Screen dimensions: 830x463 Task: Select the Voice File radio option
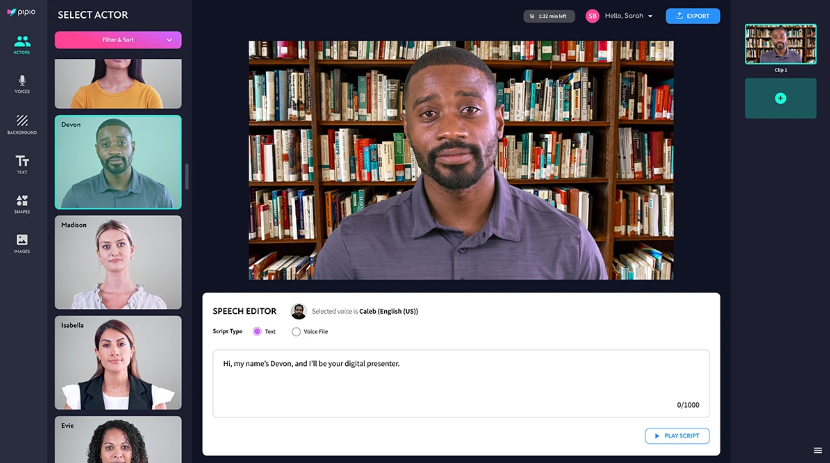[x=296, y=332]
